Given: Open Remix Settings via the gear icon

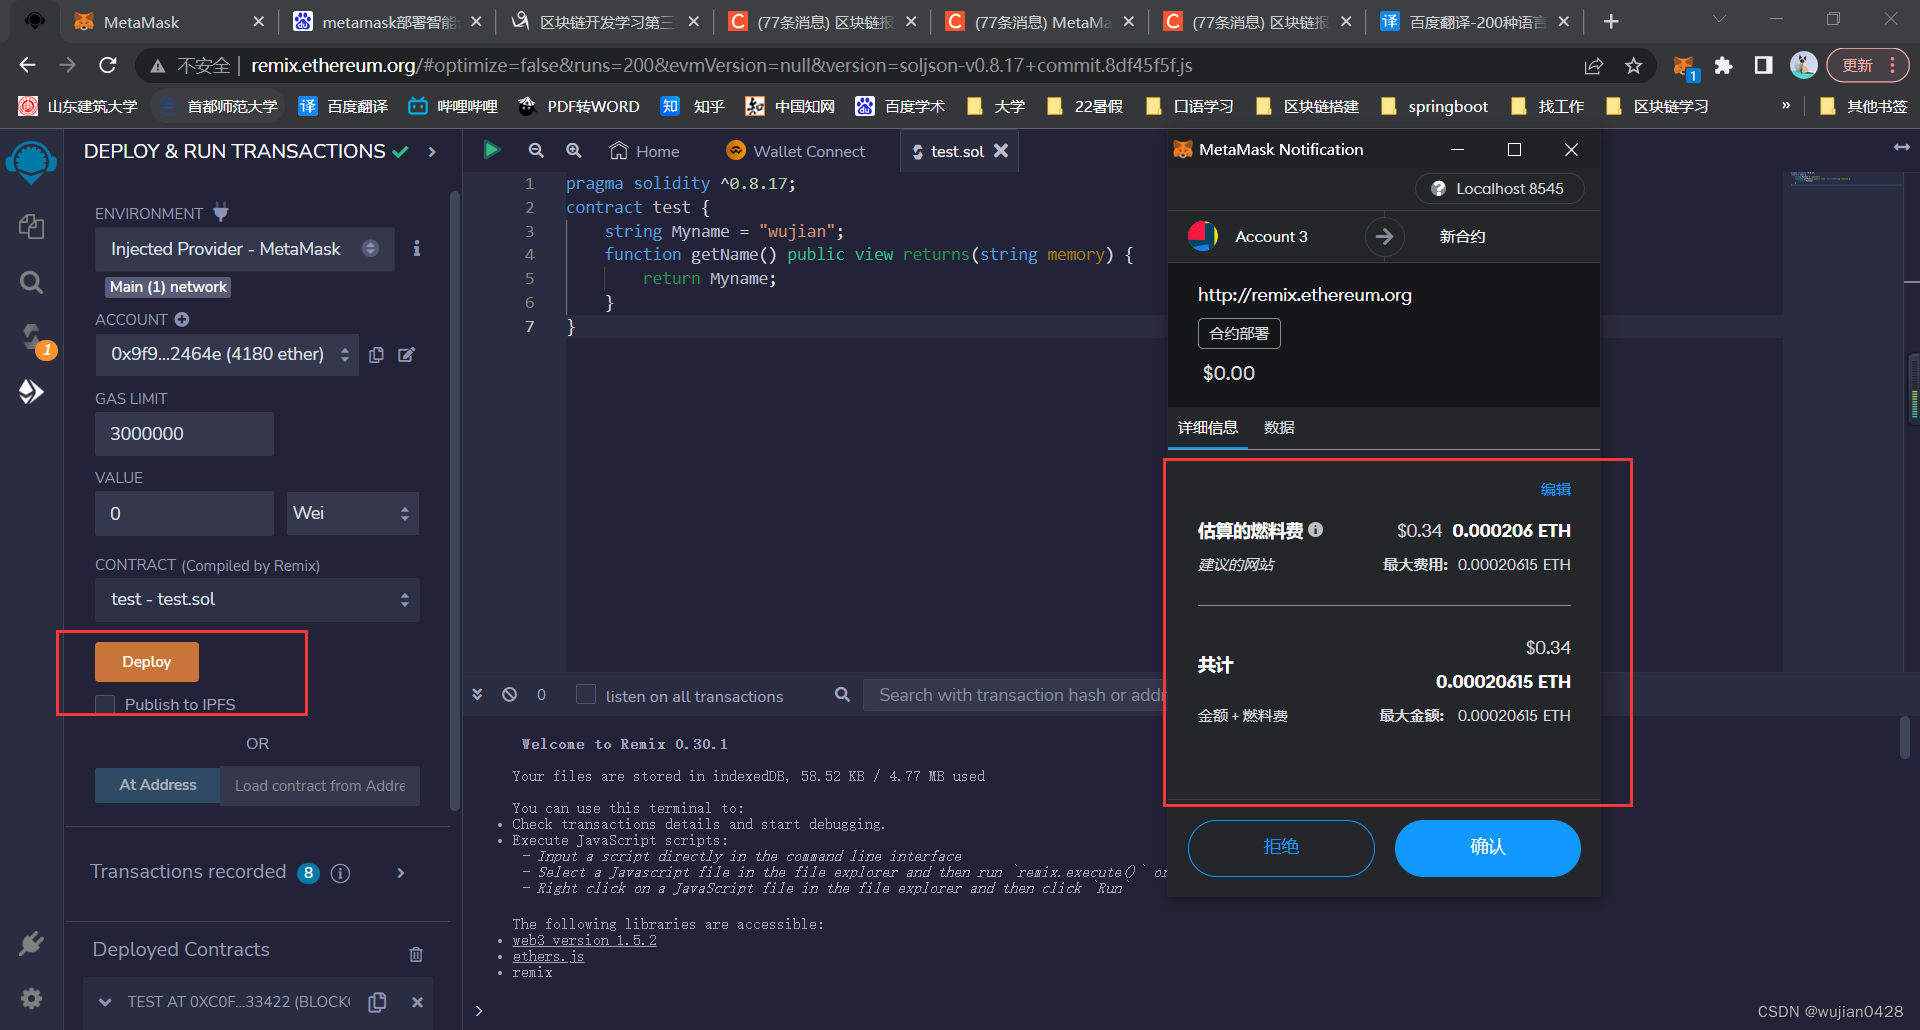Looking at the screenshot, I should (x=31, y=998).
